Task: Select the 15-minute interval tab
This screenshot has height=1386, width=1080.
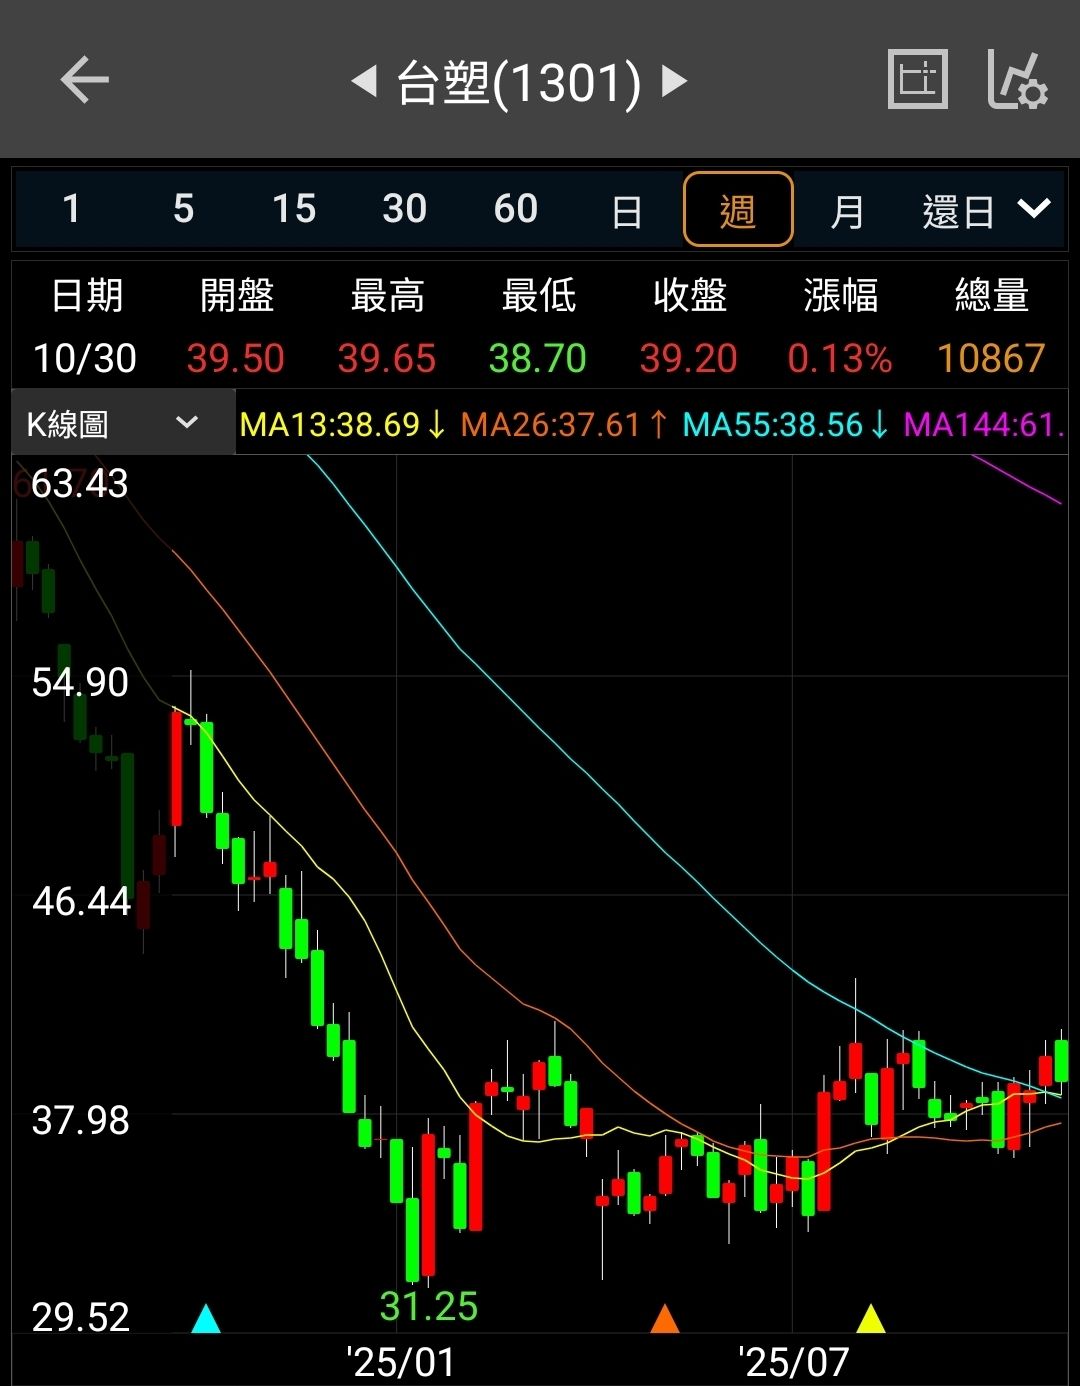Action: [294, 209]
